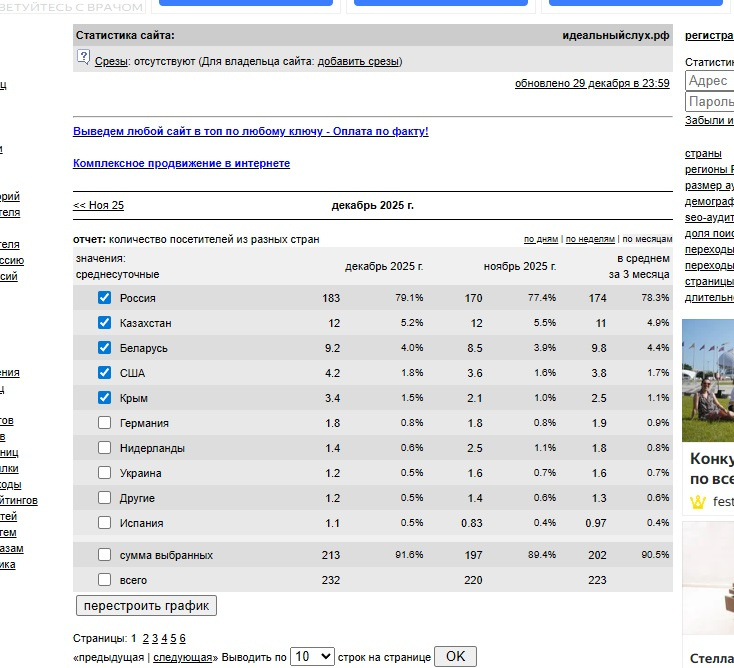This screenshot has height=668, width=734.
Task: Go to page 3 of results
Action: pos(155,638)
